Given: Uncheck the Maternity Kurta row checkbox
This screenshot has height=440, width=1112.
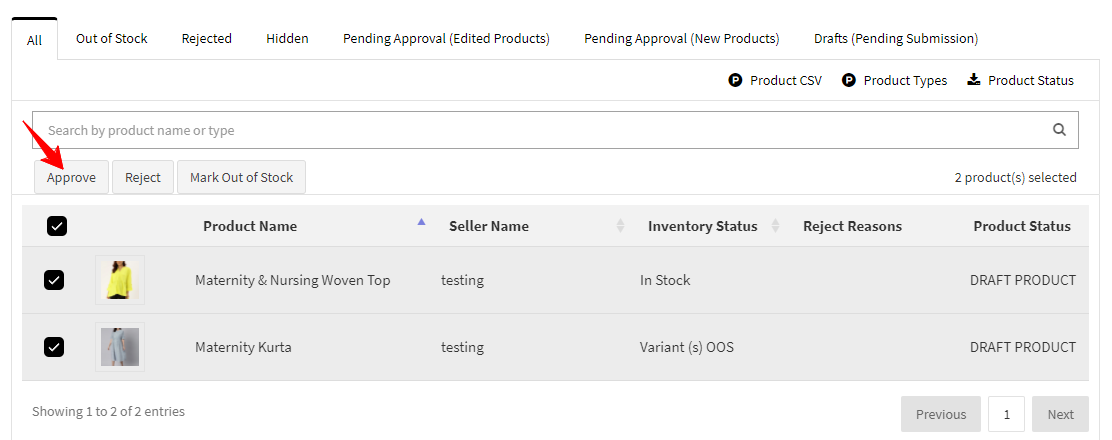Looking at the screenshot, I should click(x=54, y=347).
